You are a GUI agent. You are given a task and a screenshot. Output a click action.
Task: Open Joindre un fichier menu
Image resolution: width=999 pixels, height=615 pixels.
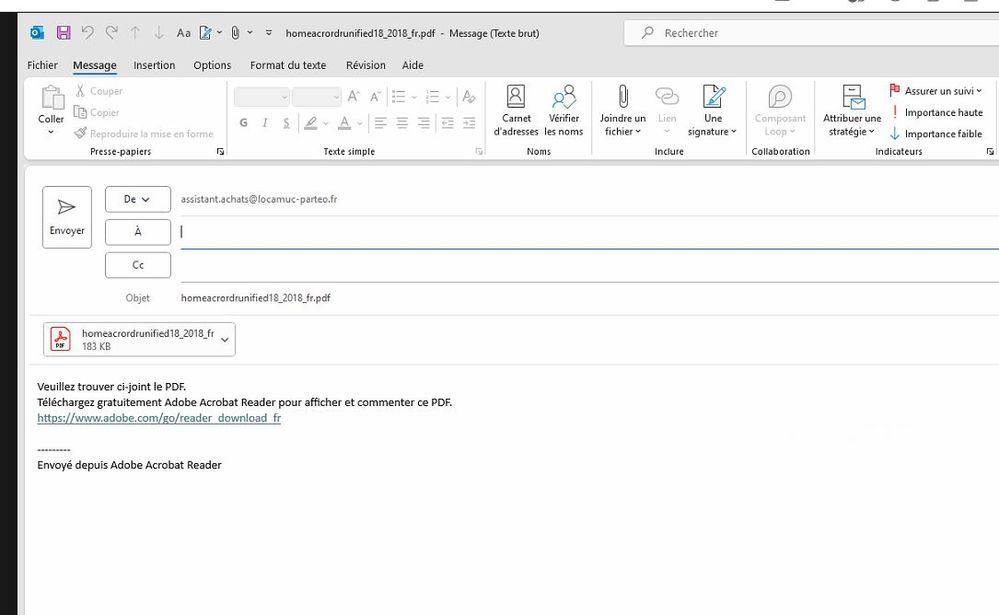pos(623,110)
